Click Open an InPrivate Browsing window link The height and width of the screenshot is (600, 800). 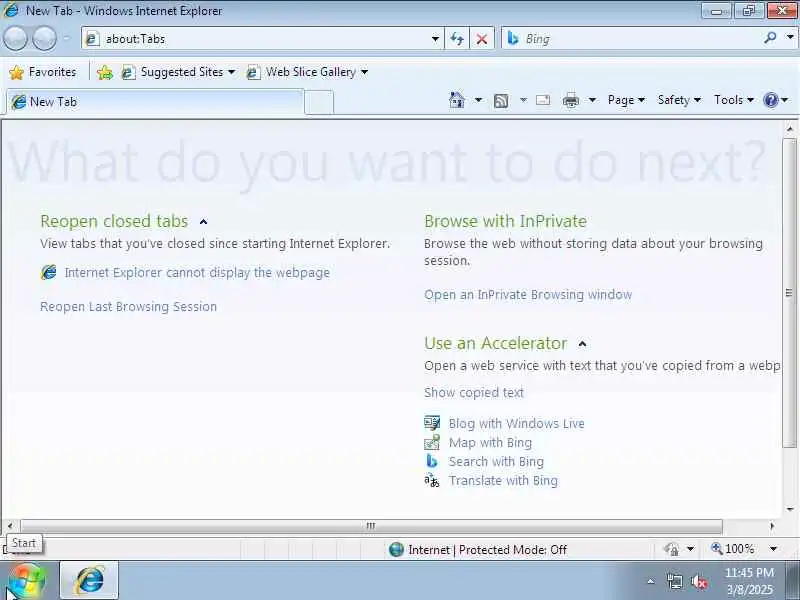point(528,295)
